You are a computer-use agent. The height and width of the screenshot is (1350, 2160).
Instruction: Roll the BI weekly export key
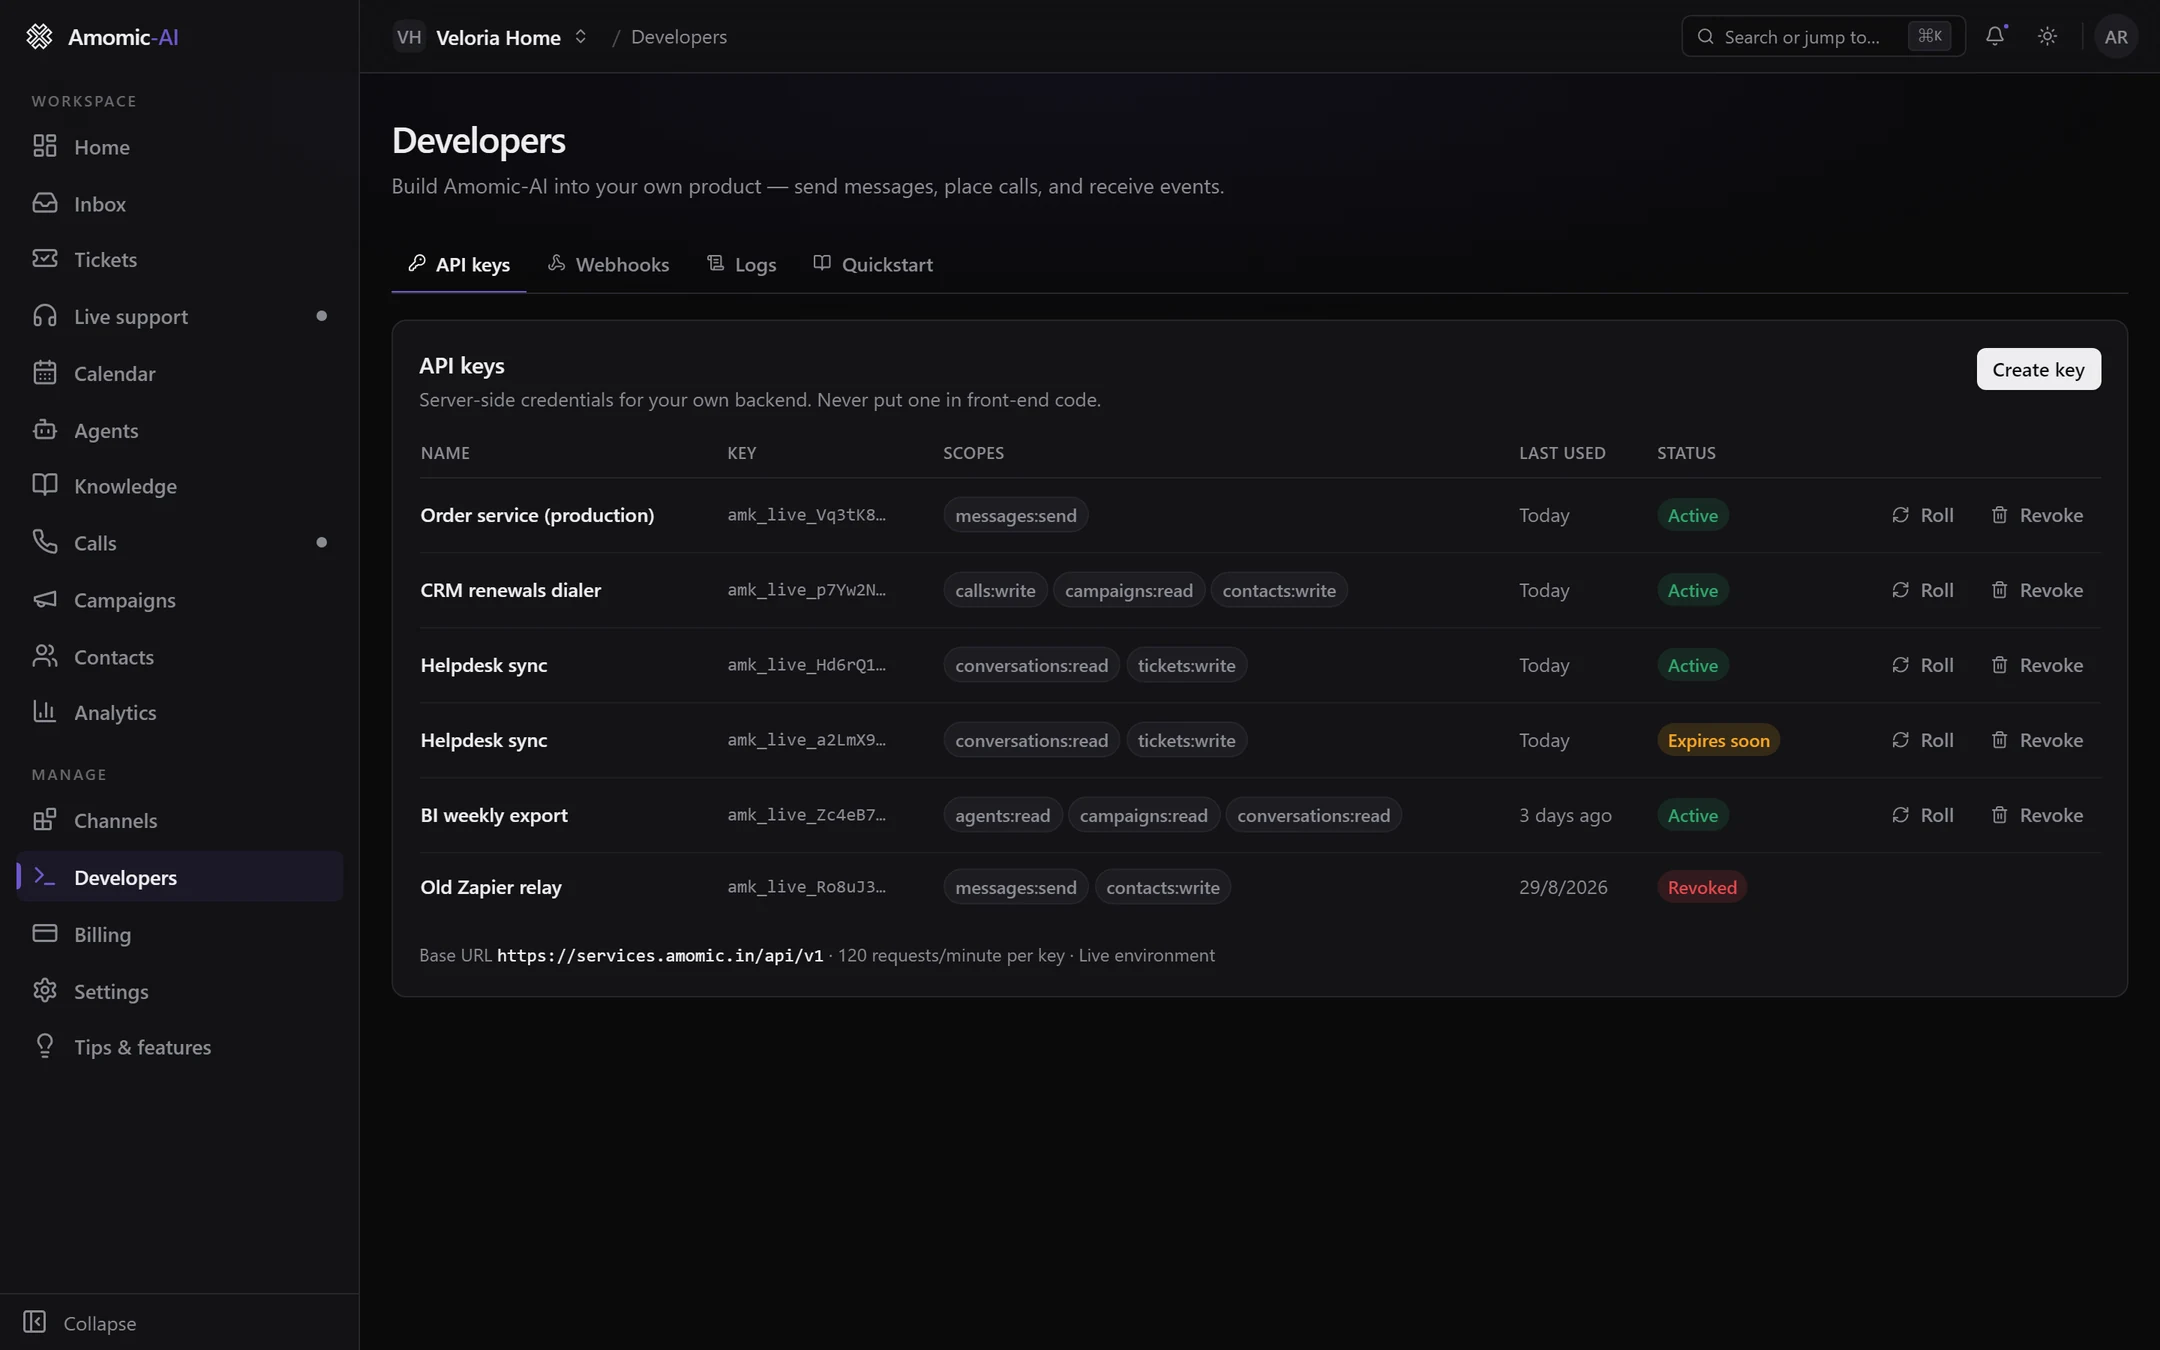(1922, 815)
